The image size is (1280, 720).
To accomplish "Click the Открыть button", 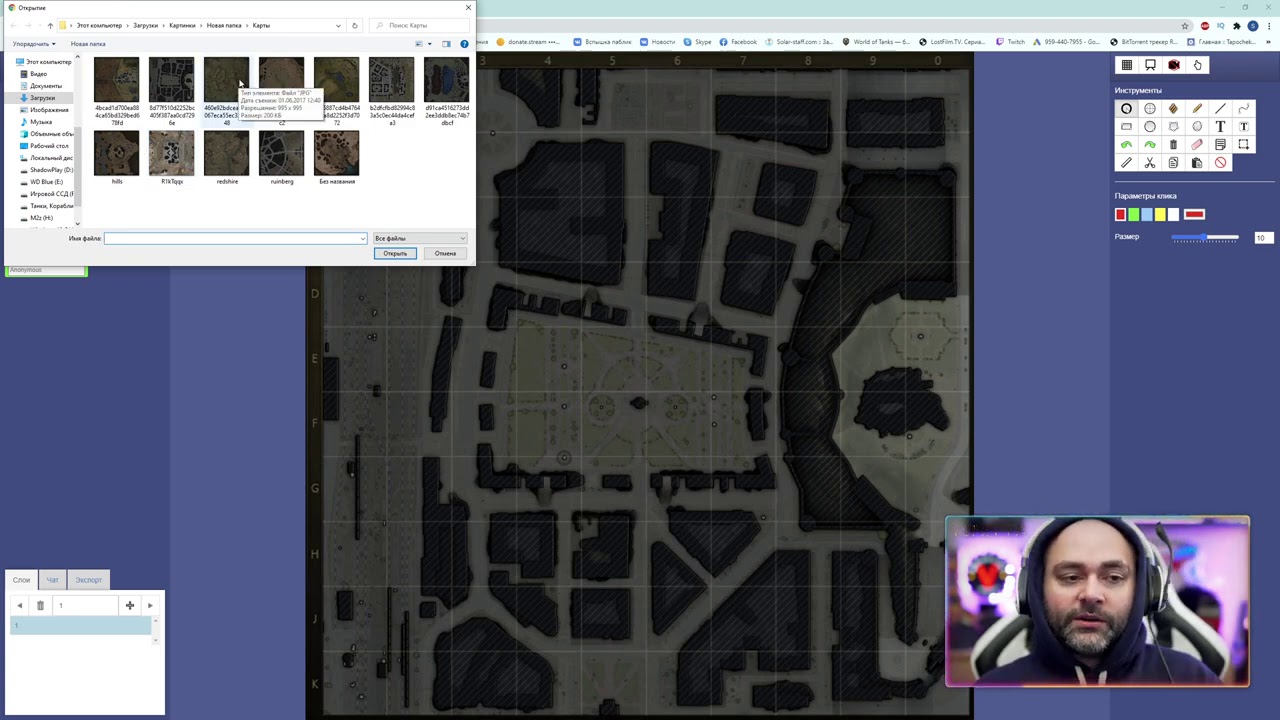I will [x=395, y=253].
